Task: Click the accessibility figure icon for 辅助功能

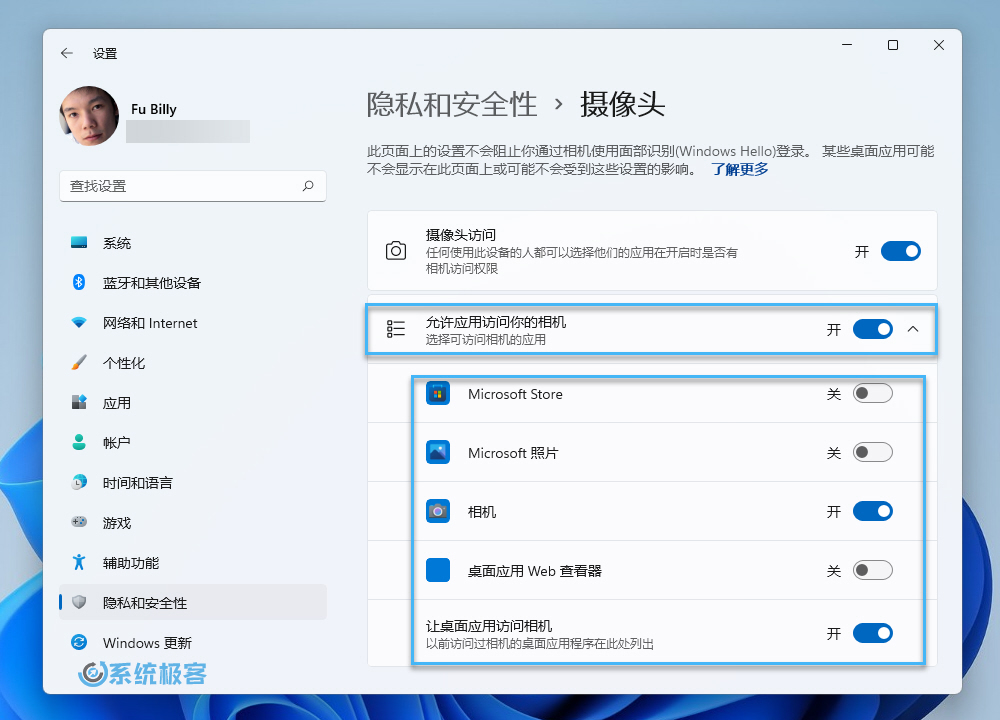Action: [79, 562]
